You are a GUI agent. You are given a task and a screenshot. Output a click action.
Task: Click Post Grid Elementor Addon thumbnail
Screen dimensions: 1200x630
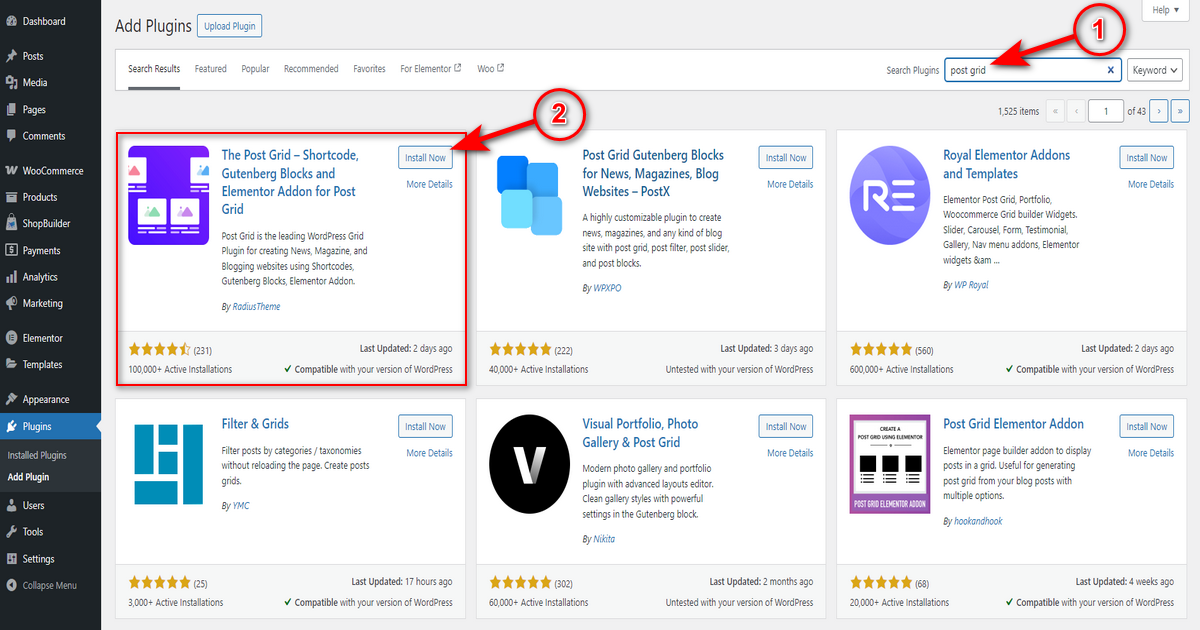coord(890,464)
